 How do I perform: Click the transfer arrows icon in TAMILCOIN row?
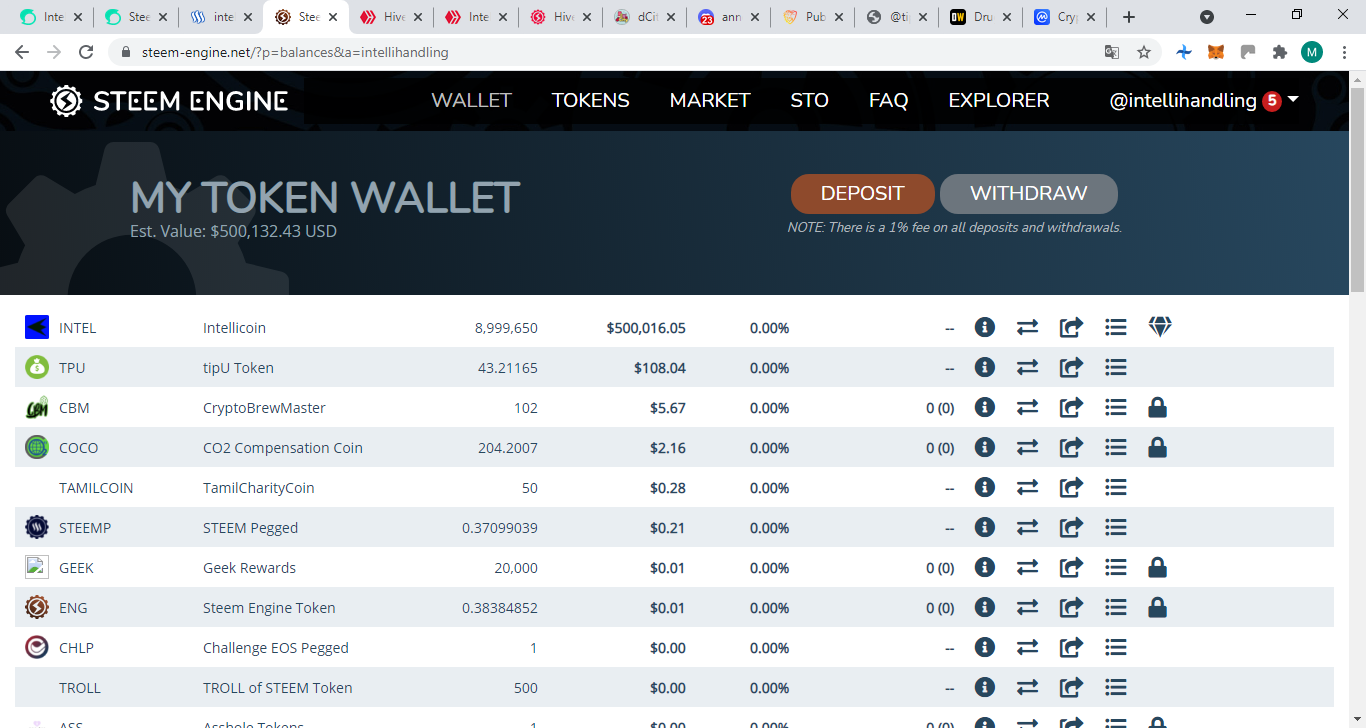pyautogui.click(x=1028, y=487)
